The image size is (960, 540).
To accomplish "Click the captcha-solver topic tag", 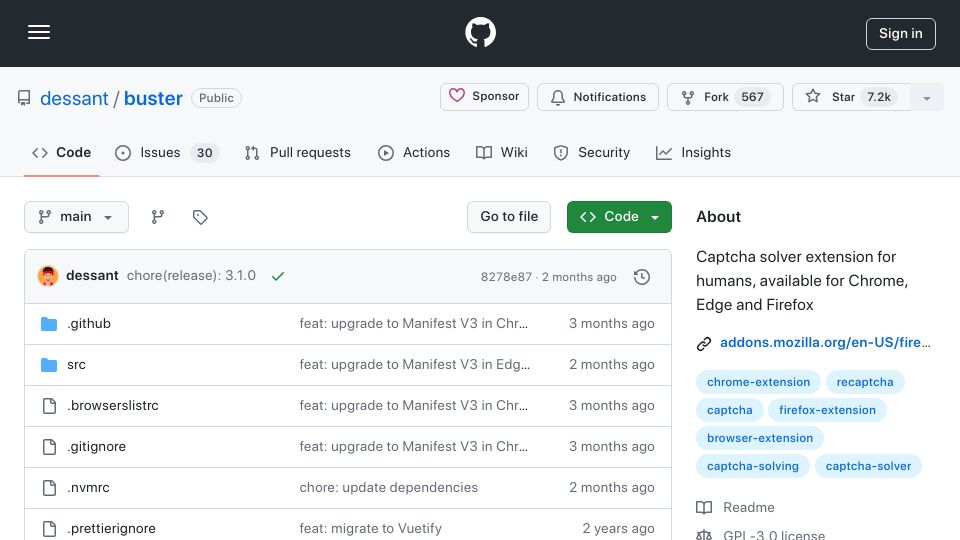I will pos(868,467).
